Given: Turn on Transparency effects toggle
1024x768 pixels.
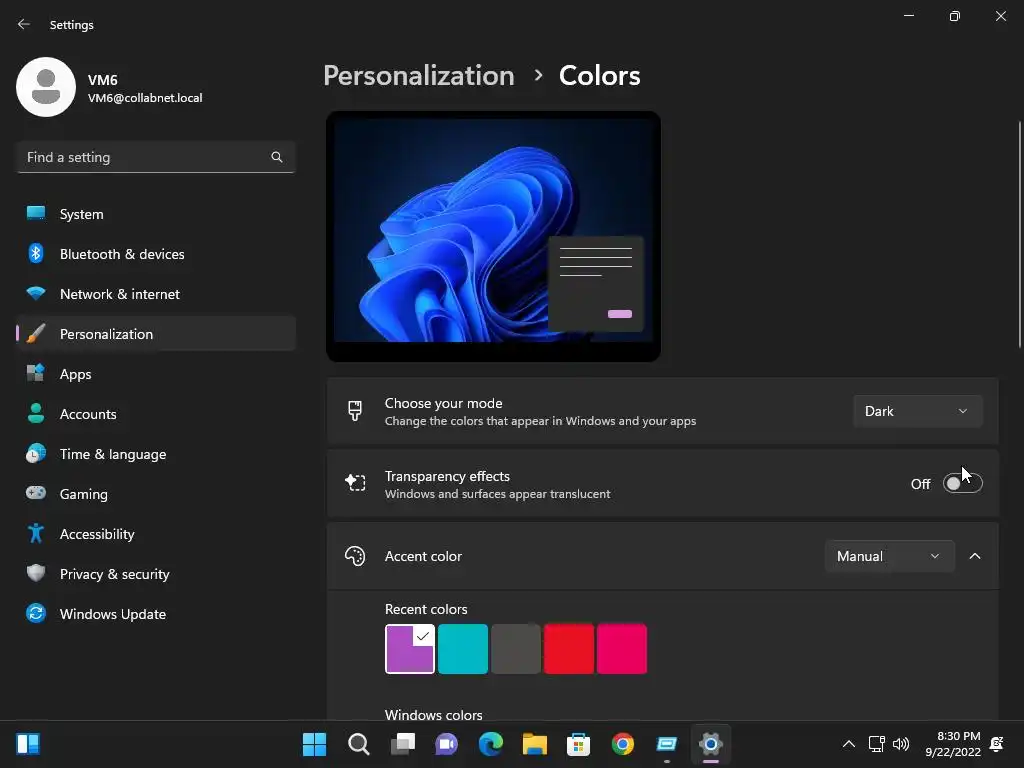Looking at the screenshot, I should pyautogui.click(x=962, y=483).
